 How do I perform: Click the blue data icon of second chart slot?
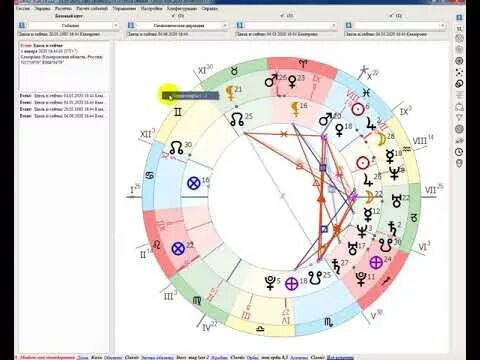click(131, 25)
